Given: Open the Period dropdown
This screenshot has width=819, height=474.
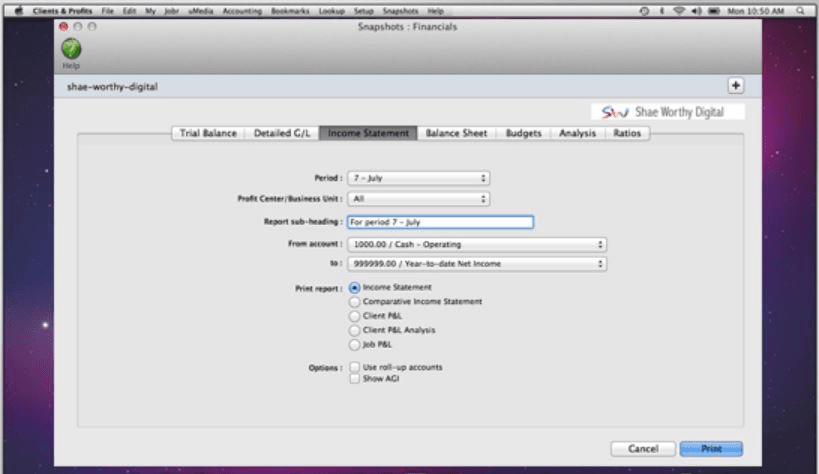Looking at the screenshot, I should 418,178.
